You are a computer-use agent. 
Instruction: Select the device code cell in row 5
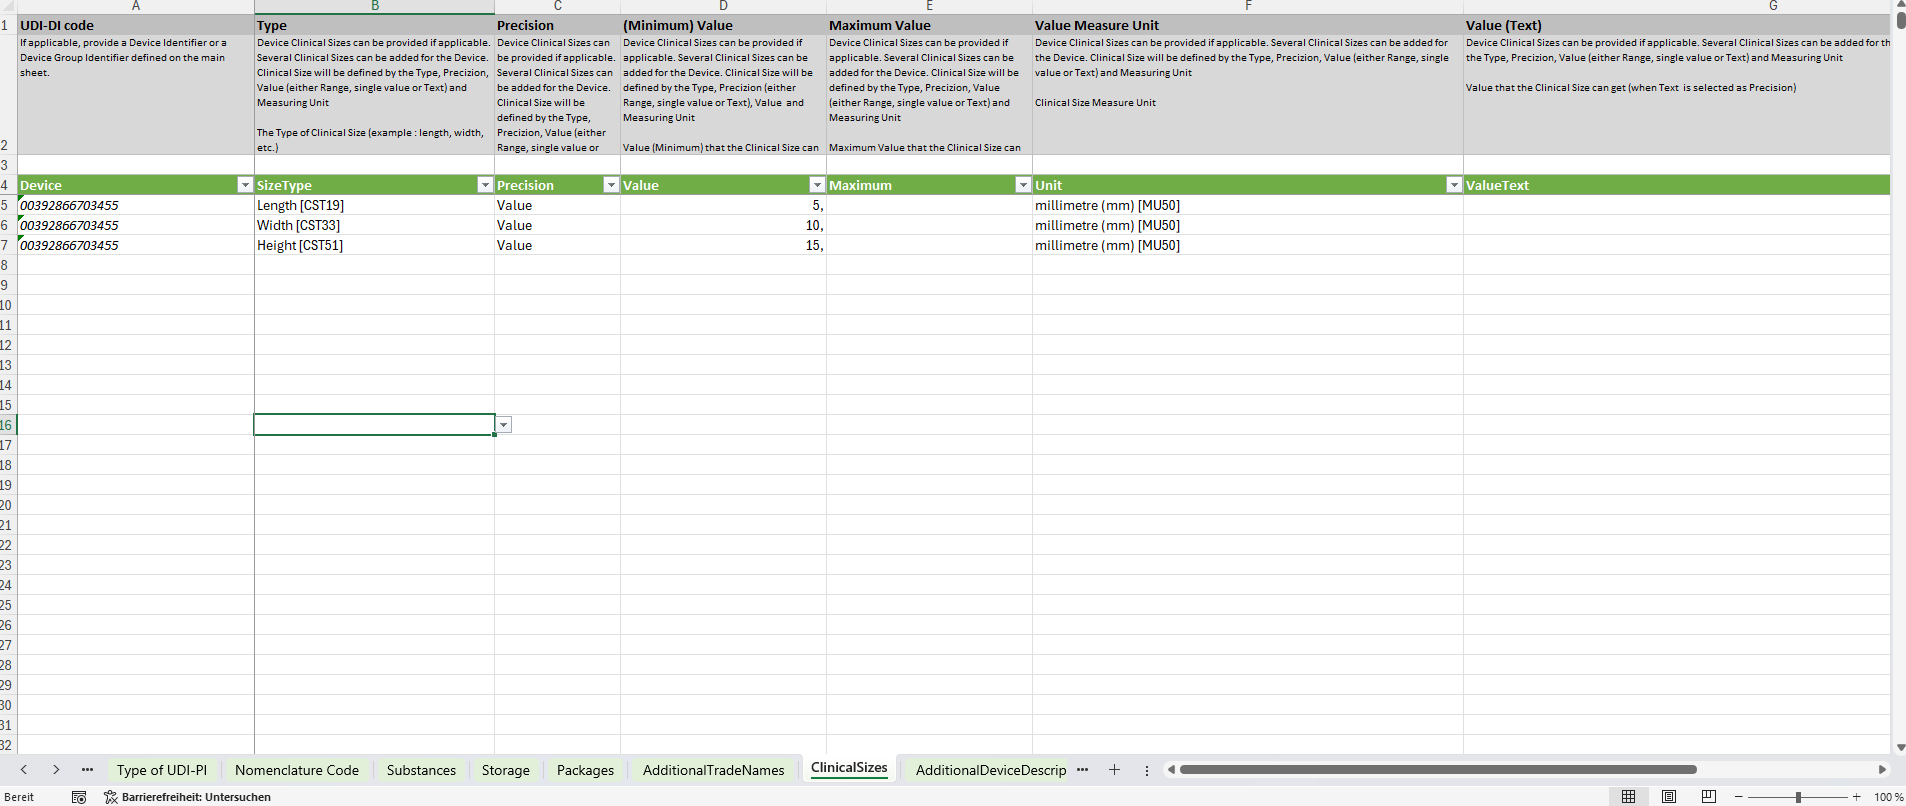coord(136,205)
